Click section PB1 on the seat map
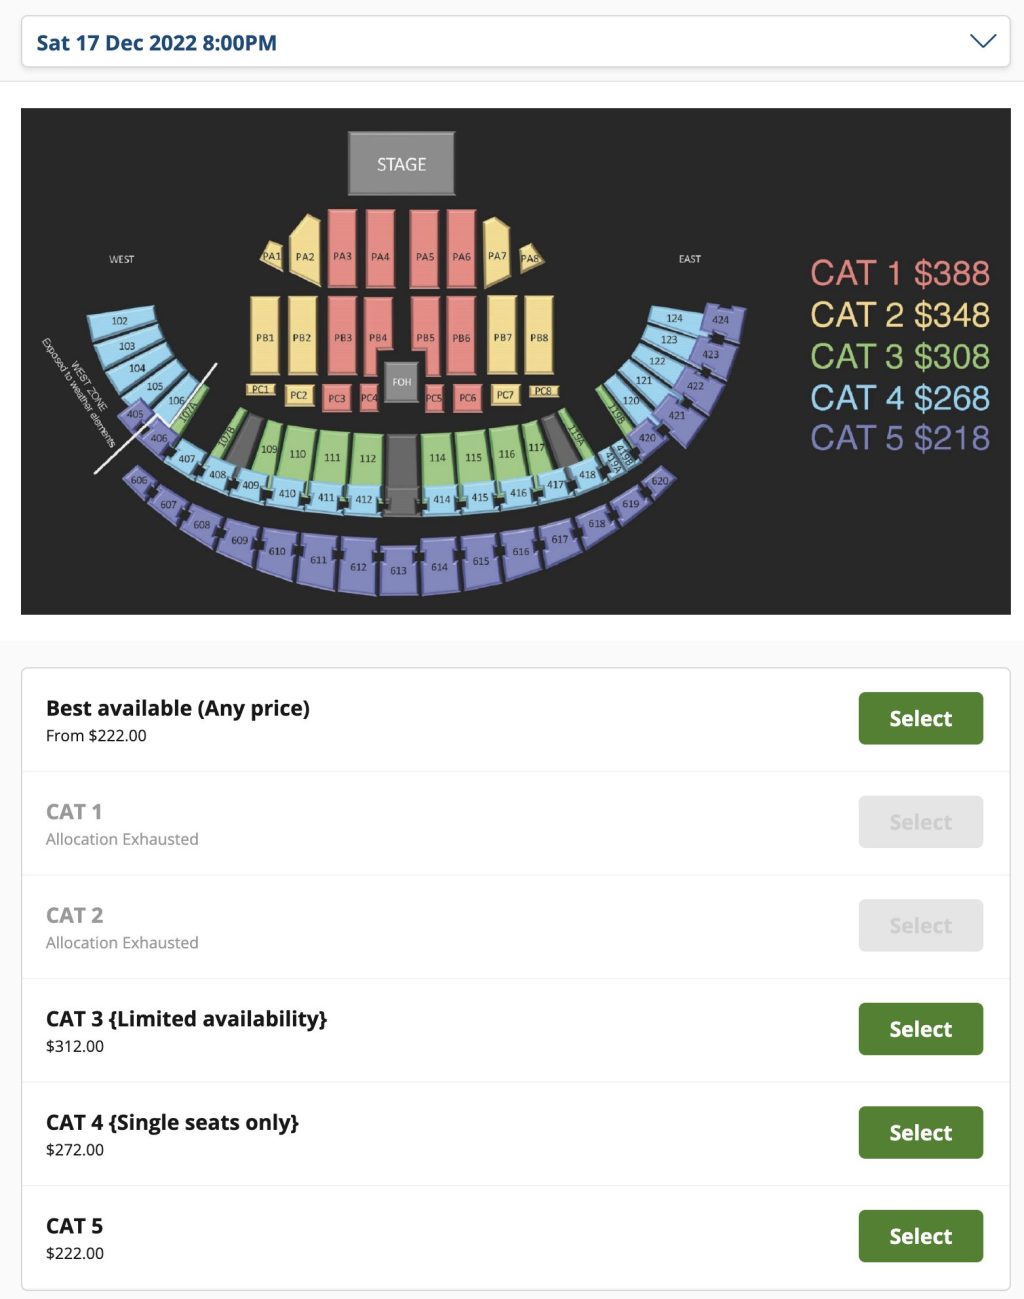 (x=265, y=335)
